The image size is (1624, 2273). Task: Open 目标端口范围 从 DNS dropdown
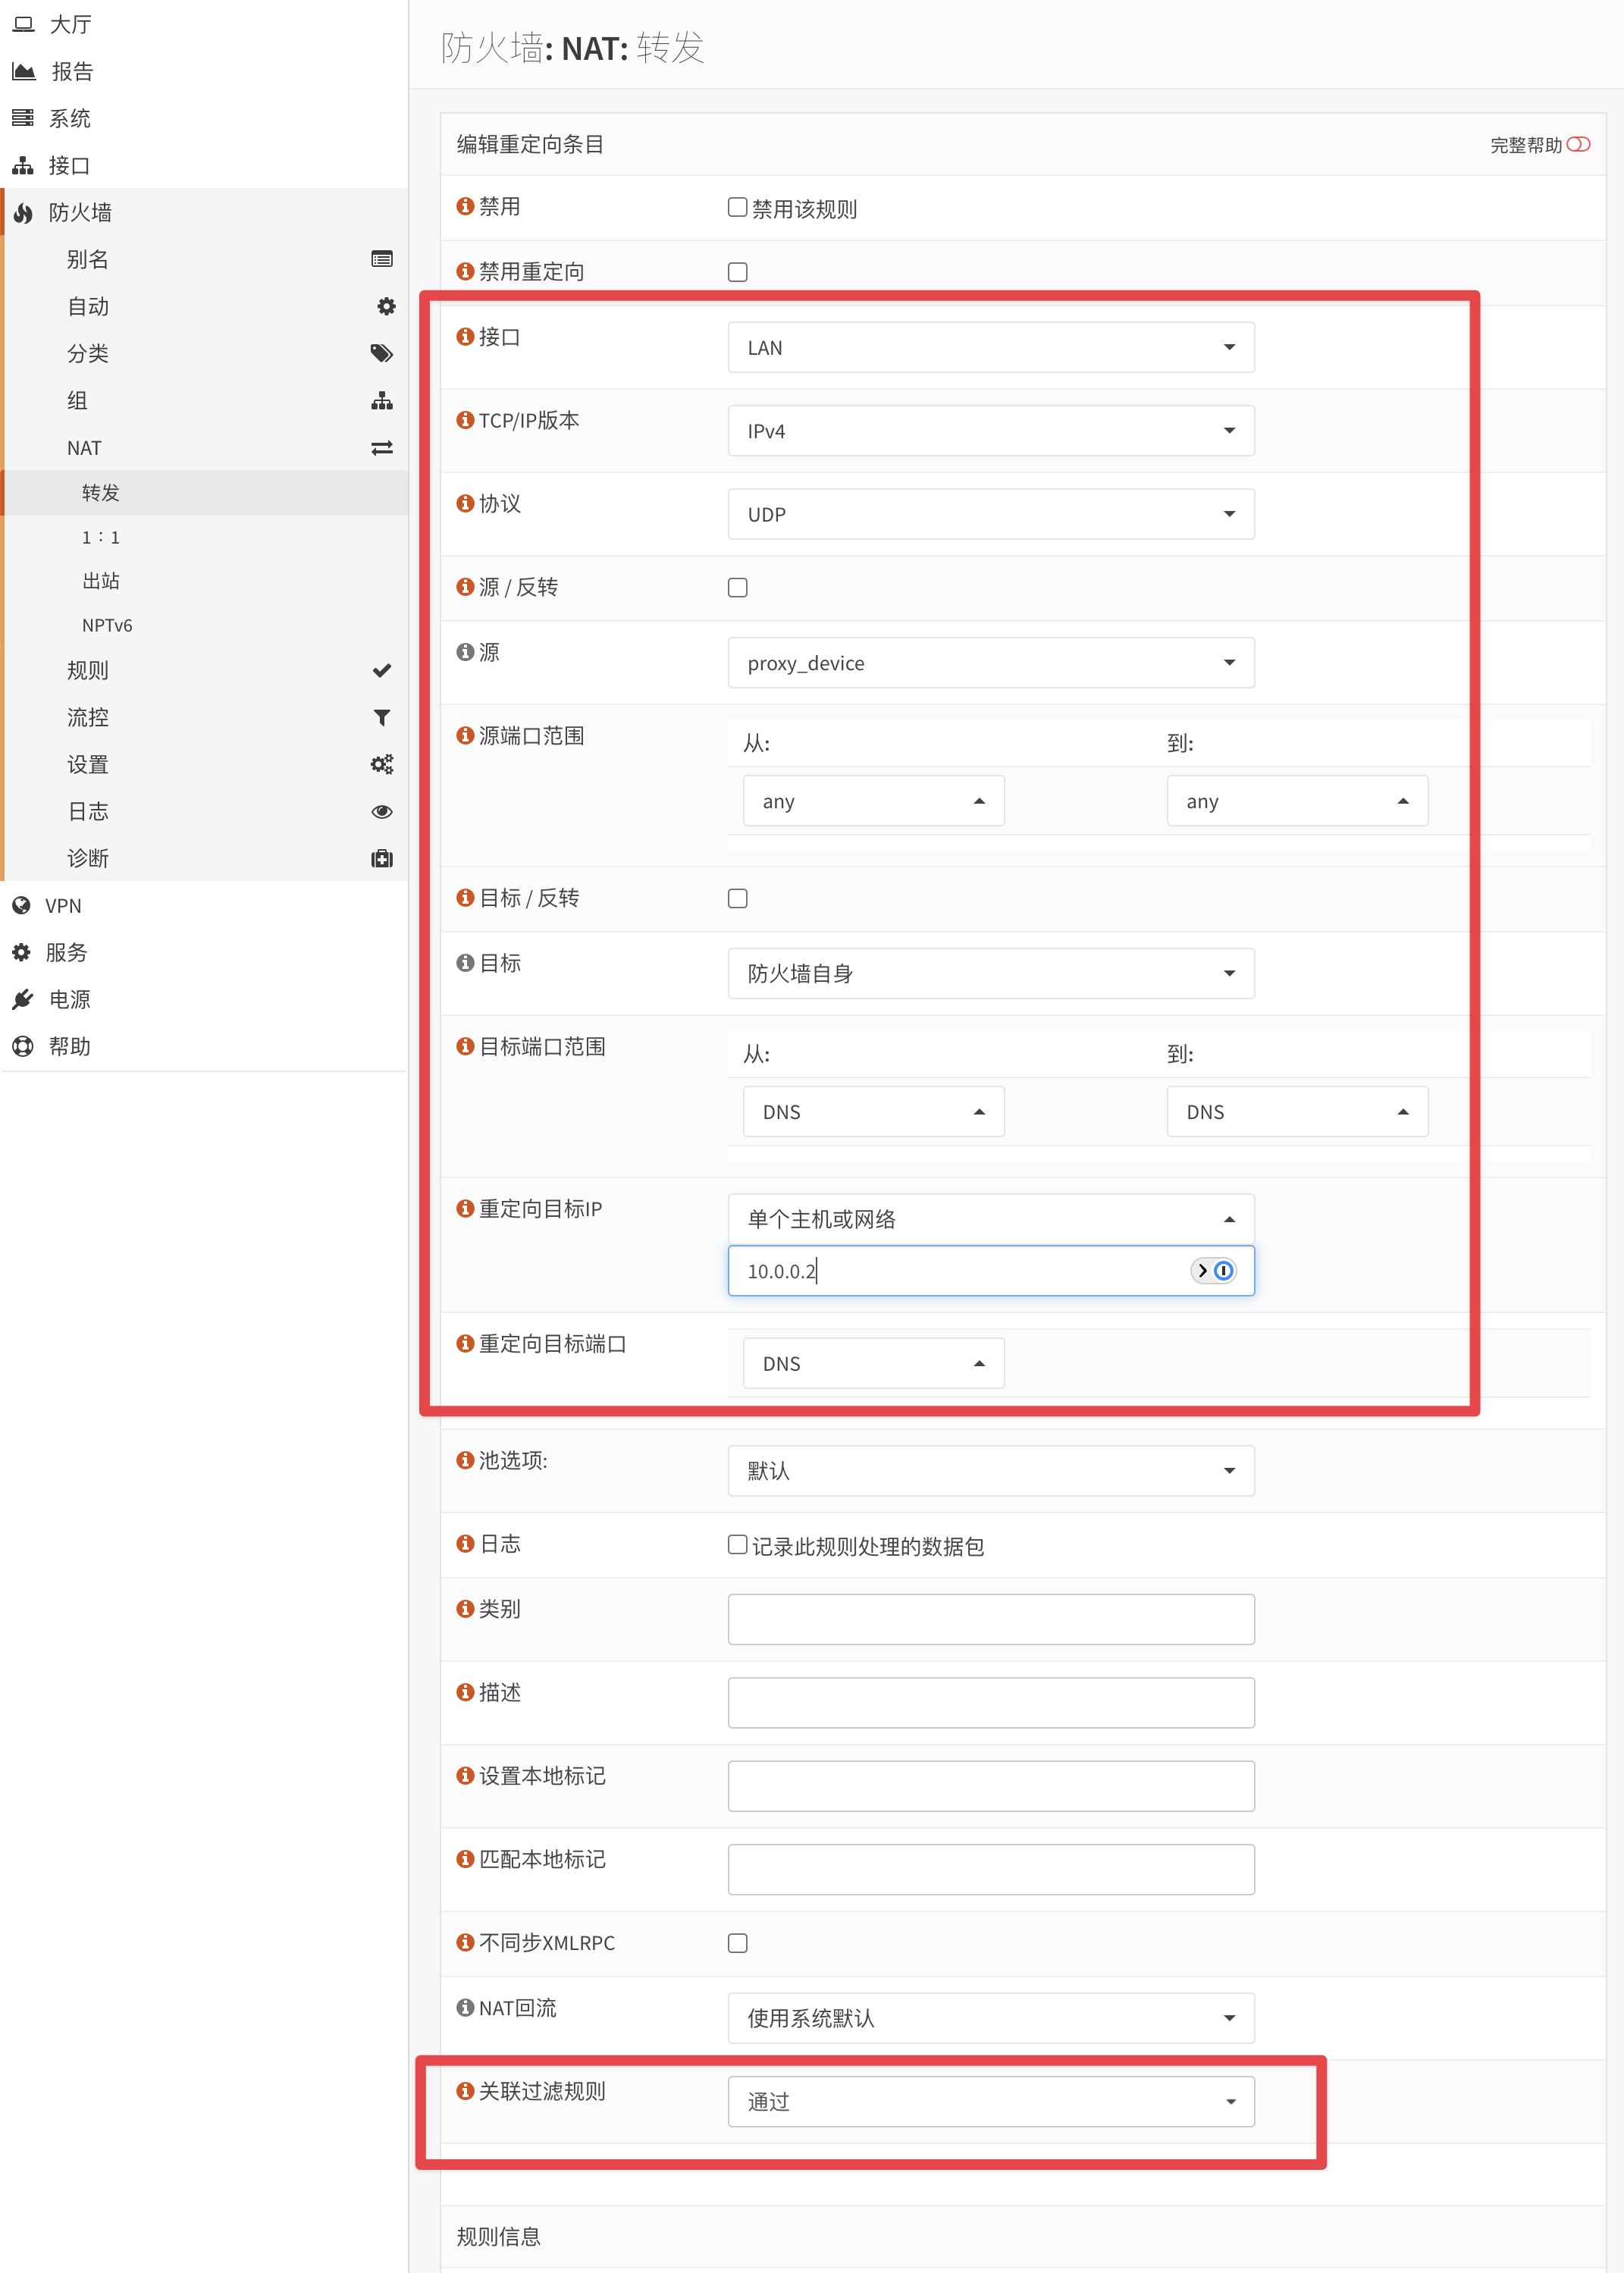coord(873,1111)
